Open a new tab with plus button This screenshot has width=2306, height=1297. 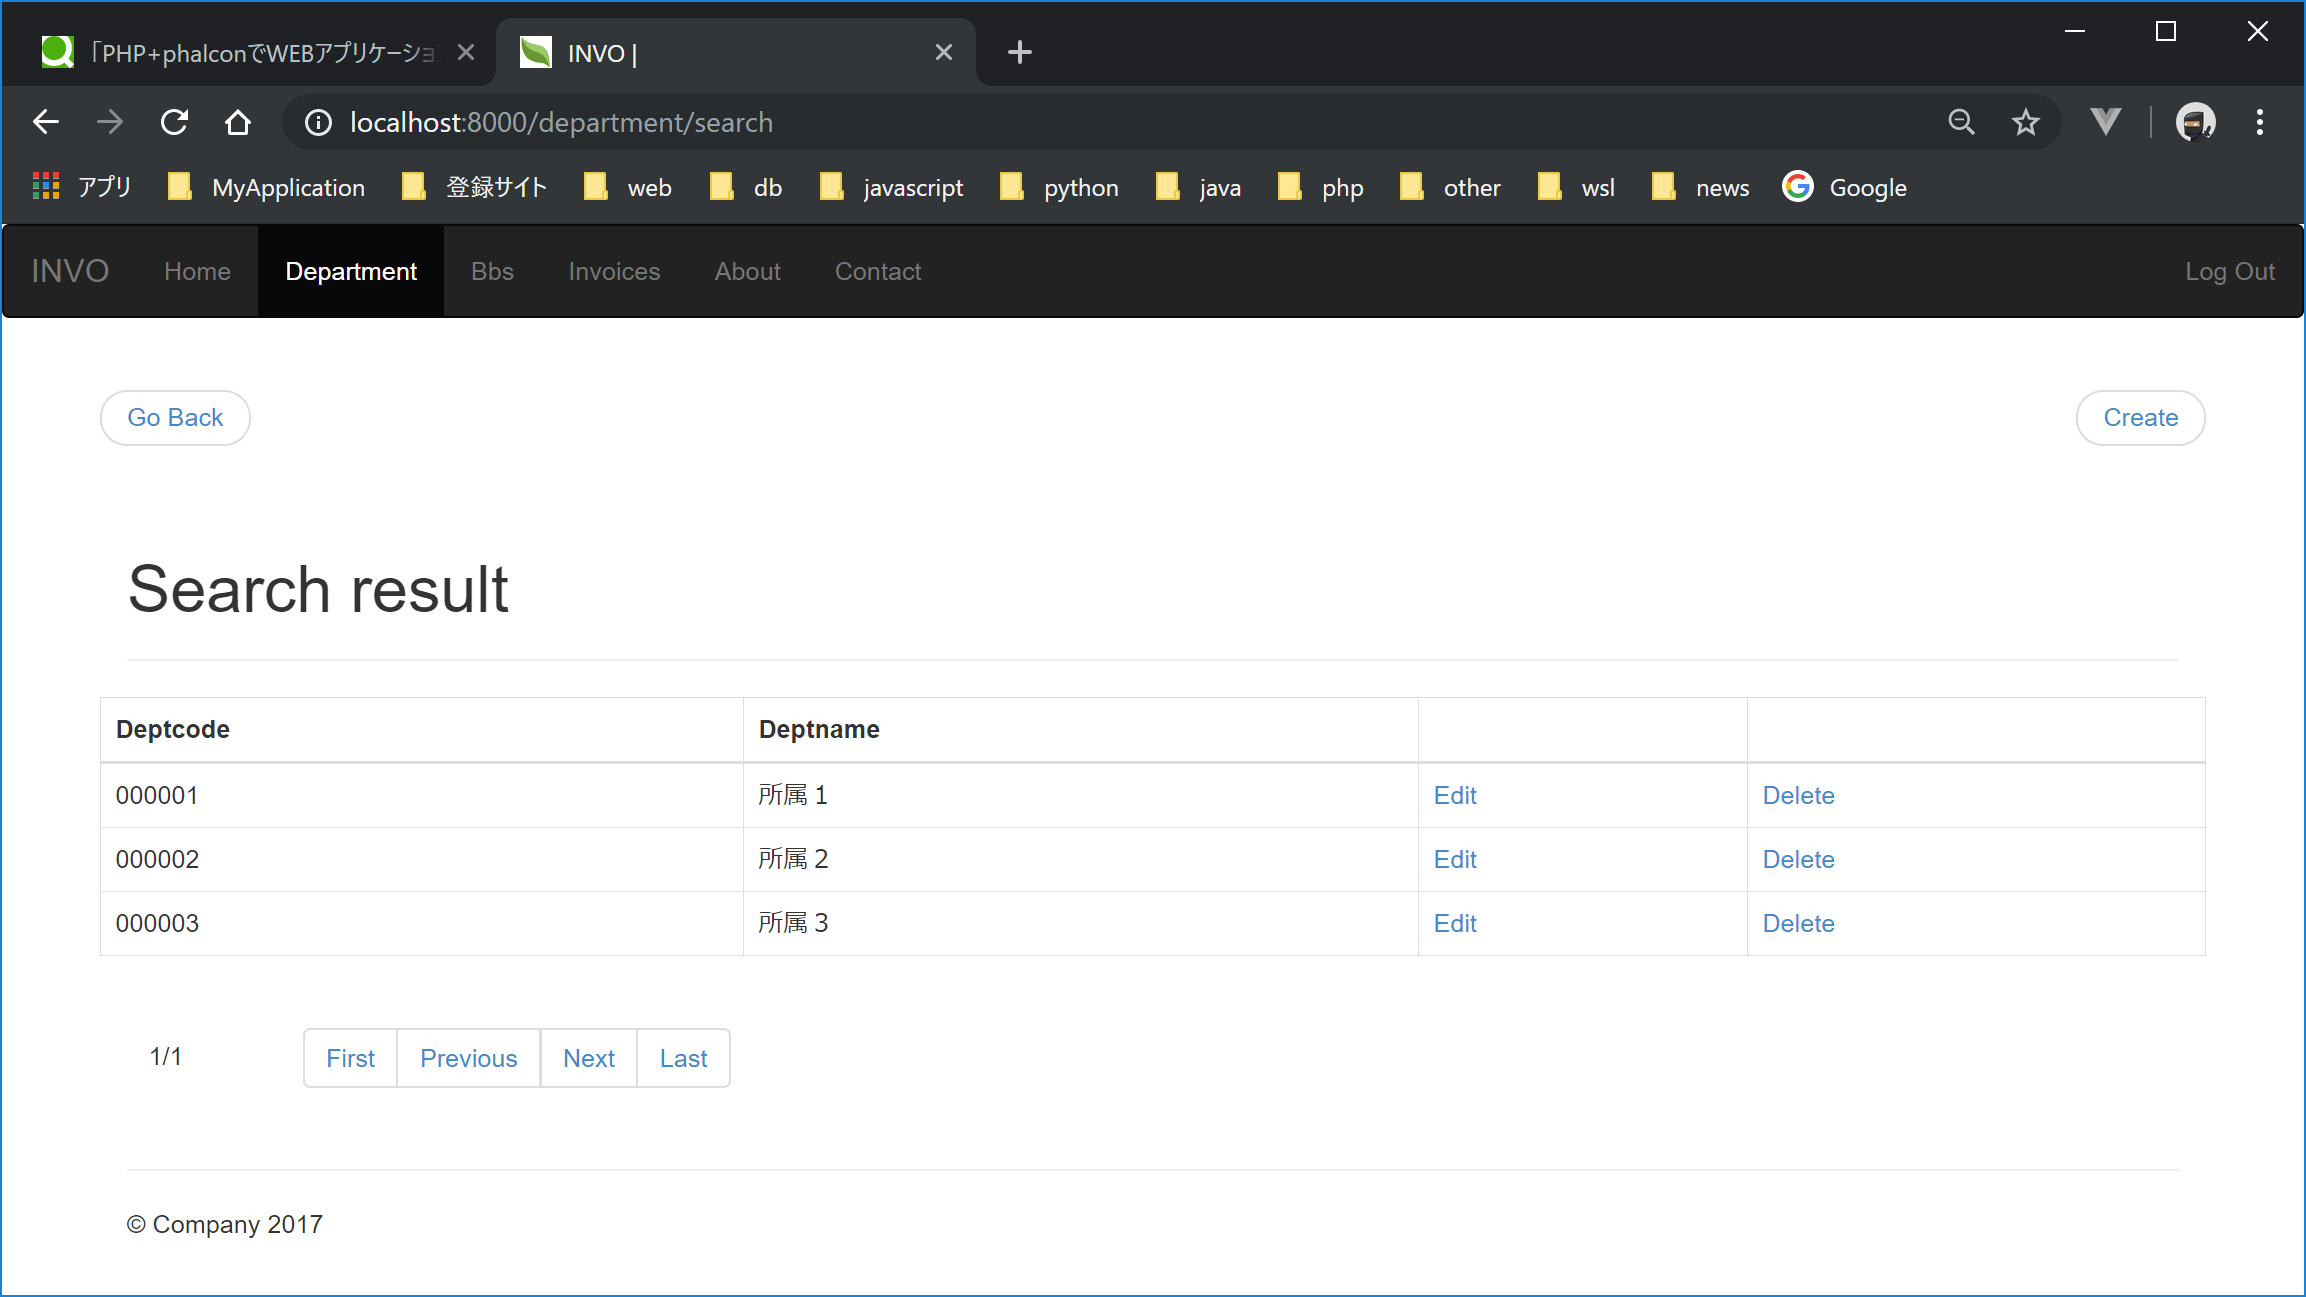point(1019,52)
